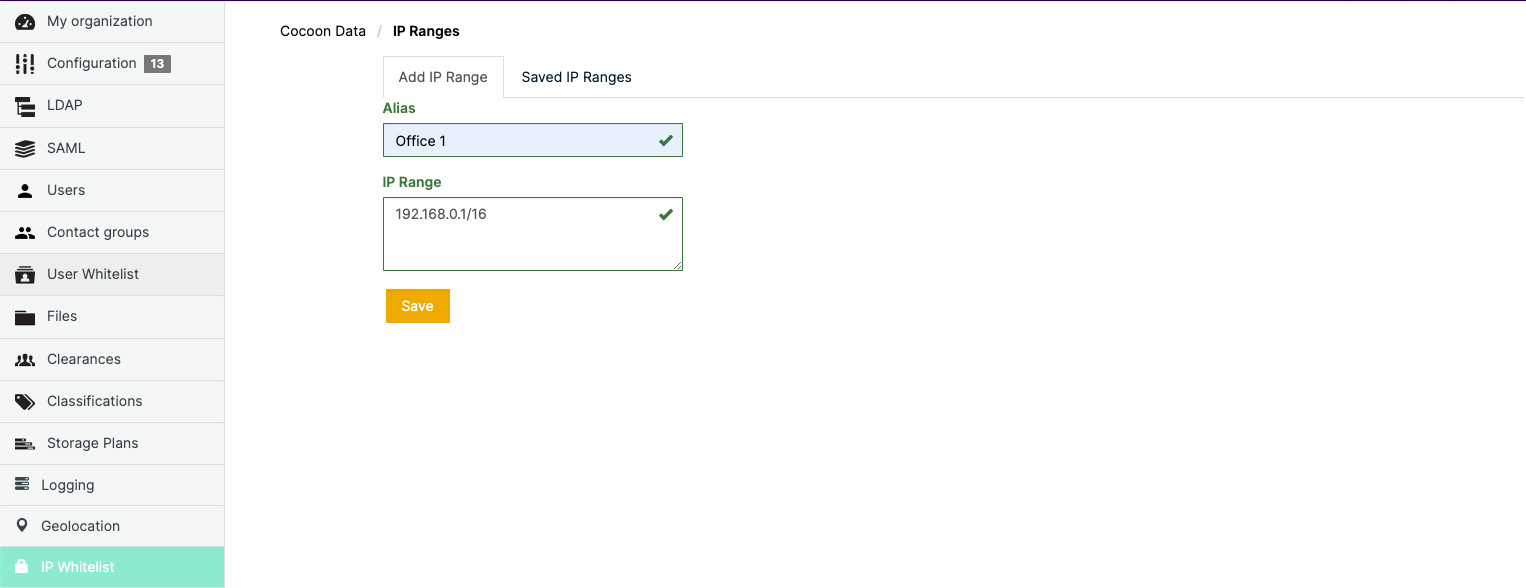This screenshot has height=588, width=1526.
Task: Click the Storage Plans icon
Action: 25,443
